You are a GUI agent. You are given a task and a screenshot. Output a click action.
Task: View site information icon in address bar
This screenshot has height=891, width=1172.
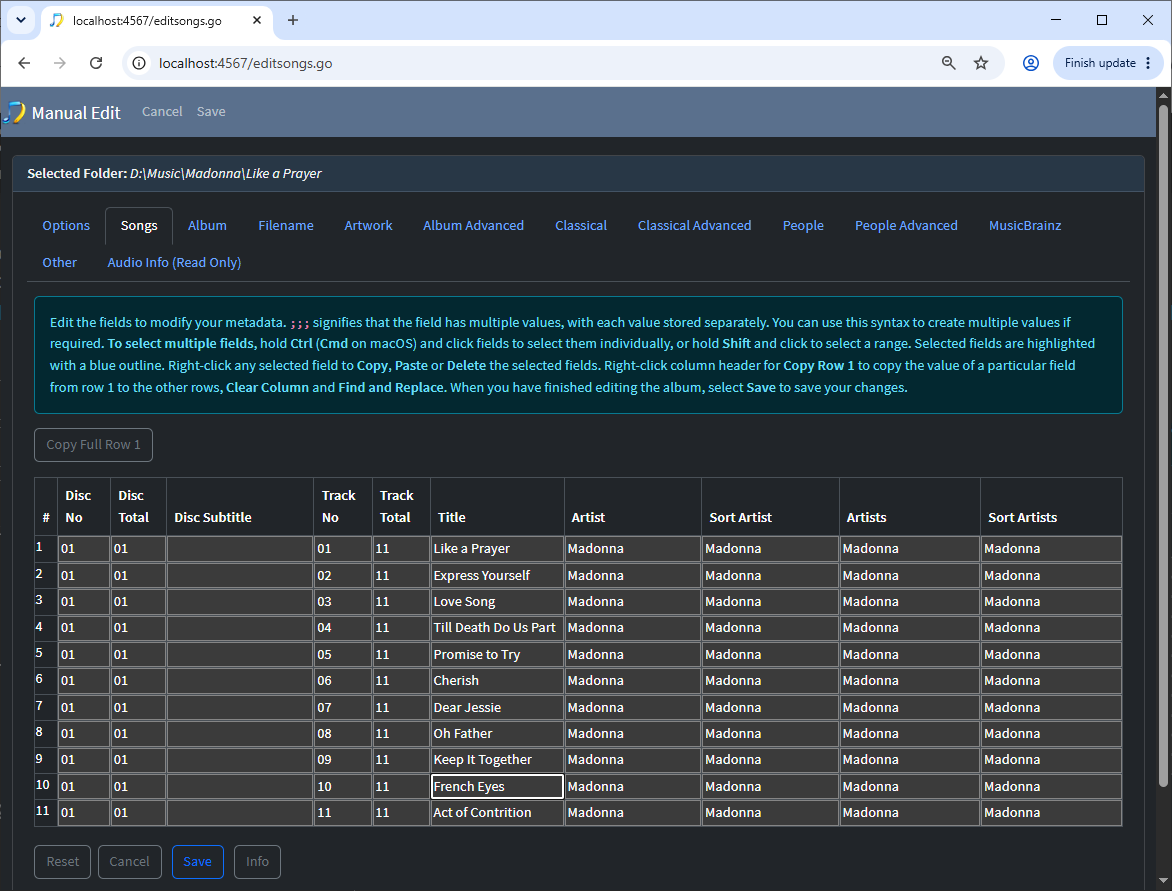[x=139, y=64]
